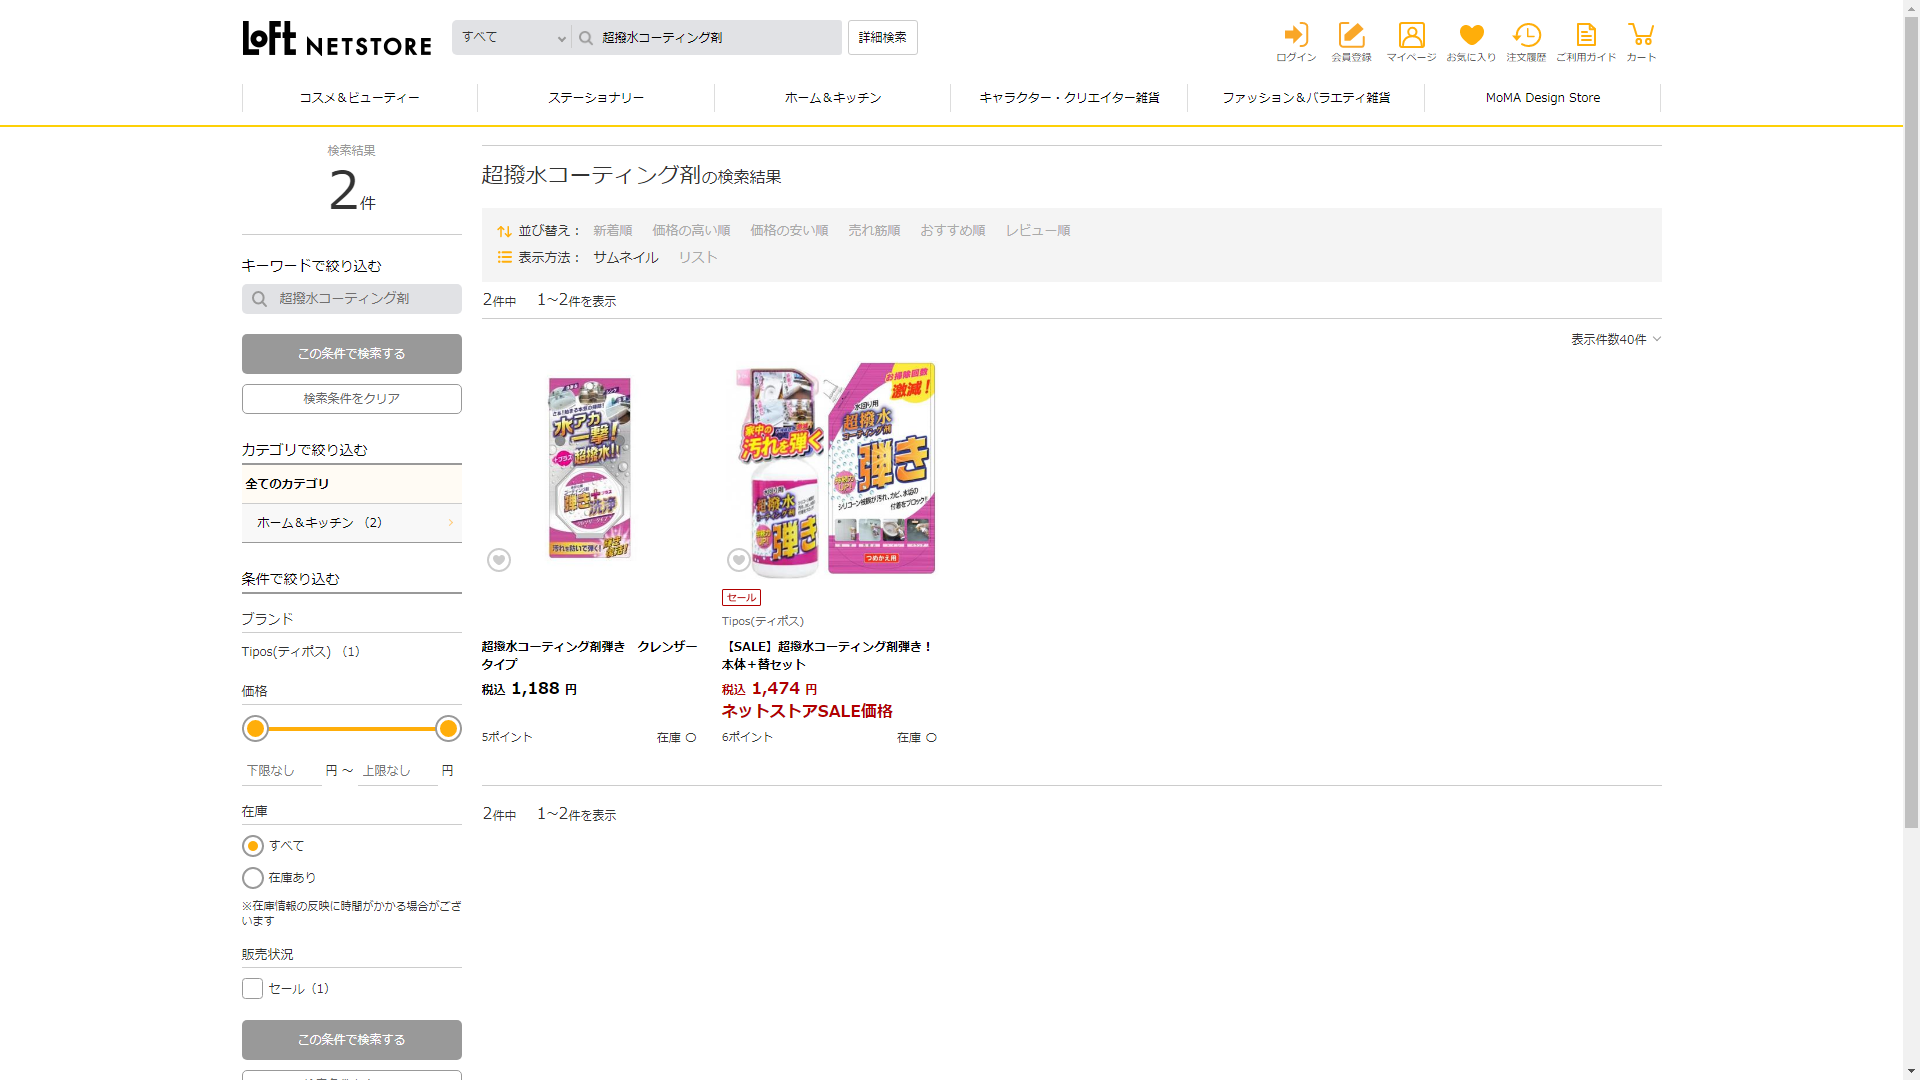The width and height of the screenshot is (1920, 1080).
Task: Click the 詳細検索 button
Action: pos(882,38)
